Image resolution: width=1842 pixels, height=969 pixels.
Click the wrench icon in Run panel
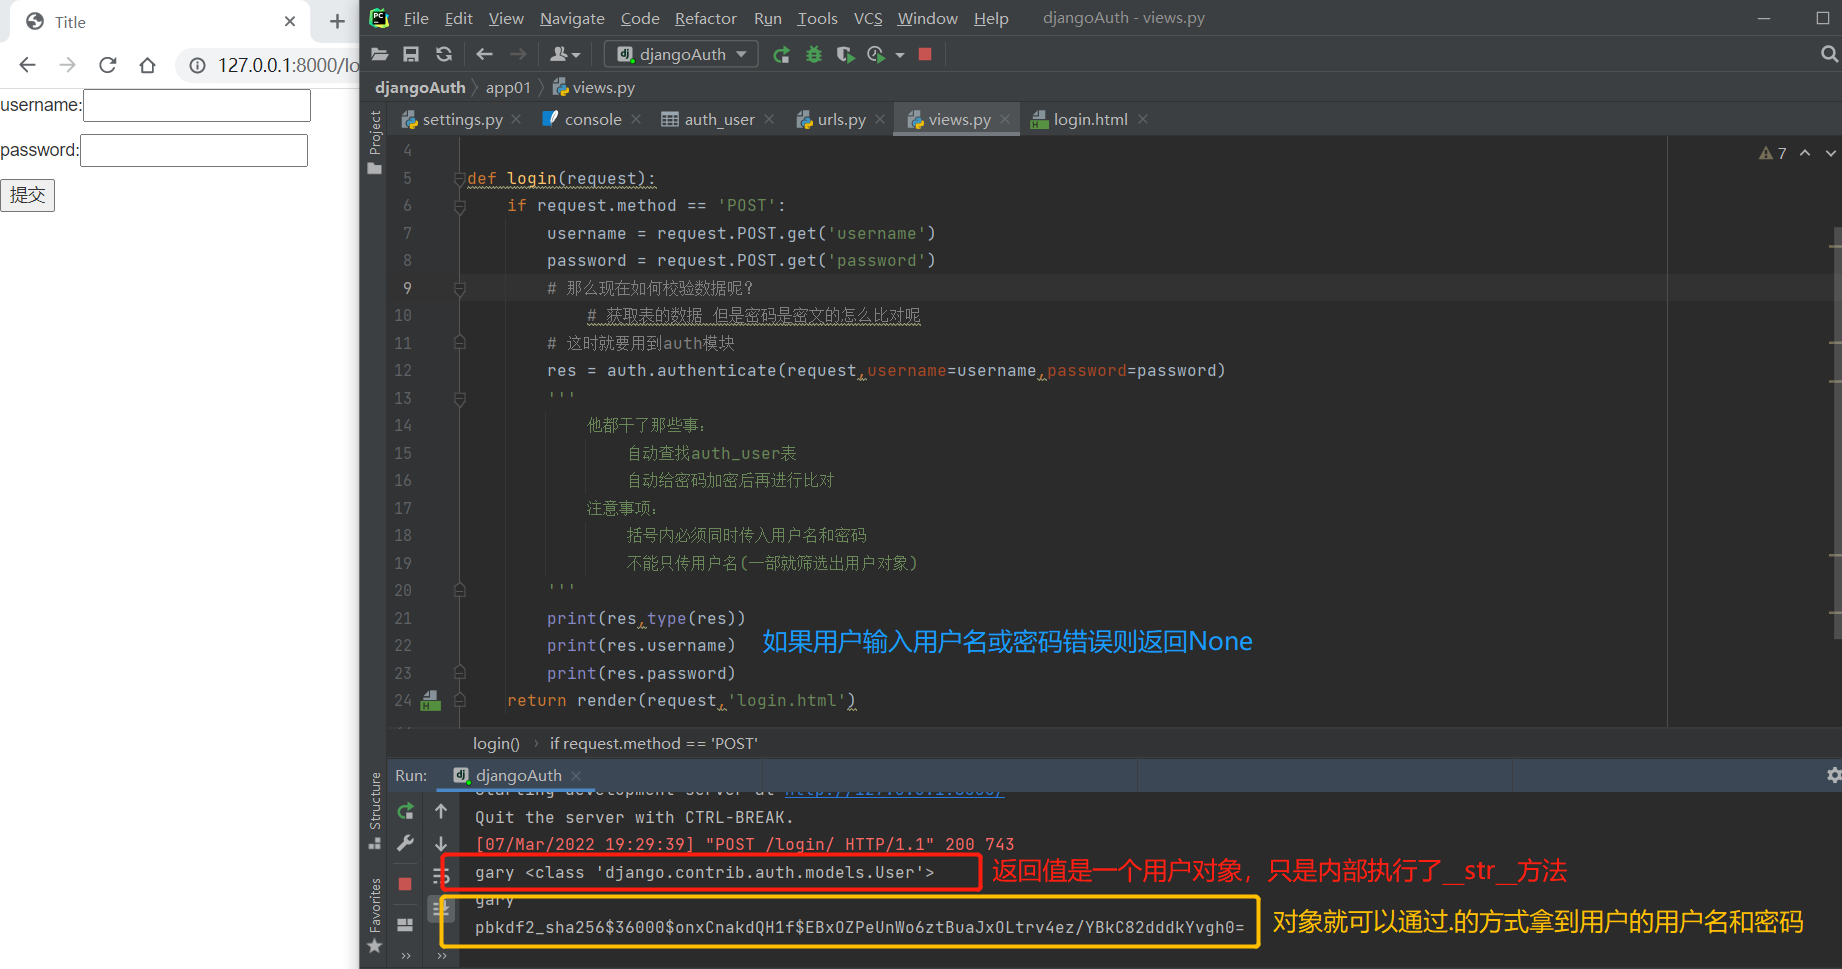click(x=405, y=843)
